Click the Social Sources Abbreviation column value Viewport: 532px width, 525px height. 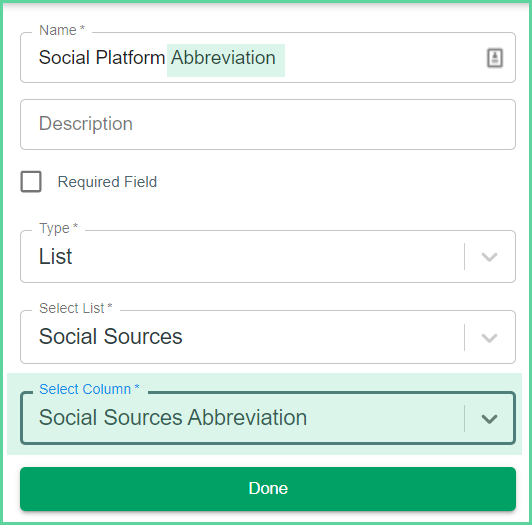point(173,417)
